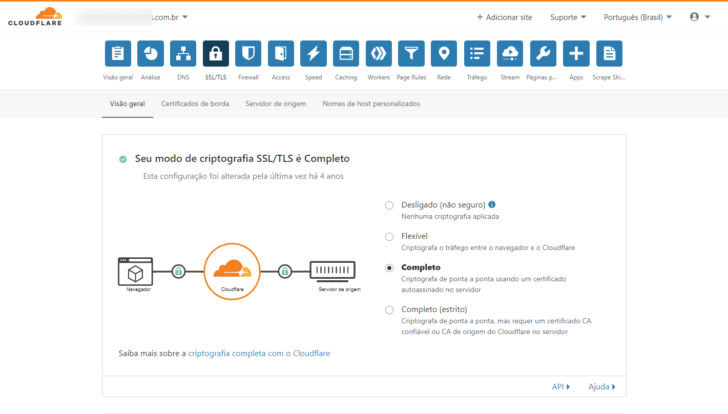Open the Apps plus icon
The height and width of the screenshot is (414, 728).
coord(576,54)
